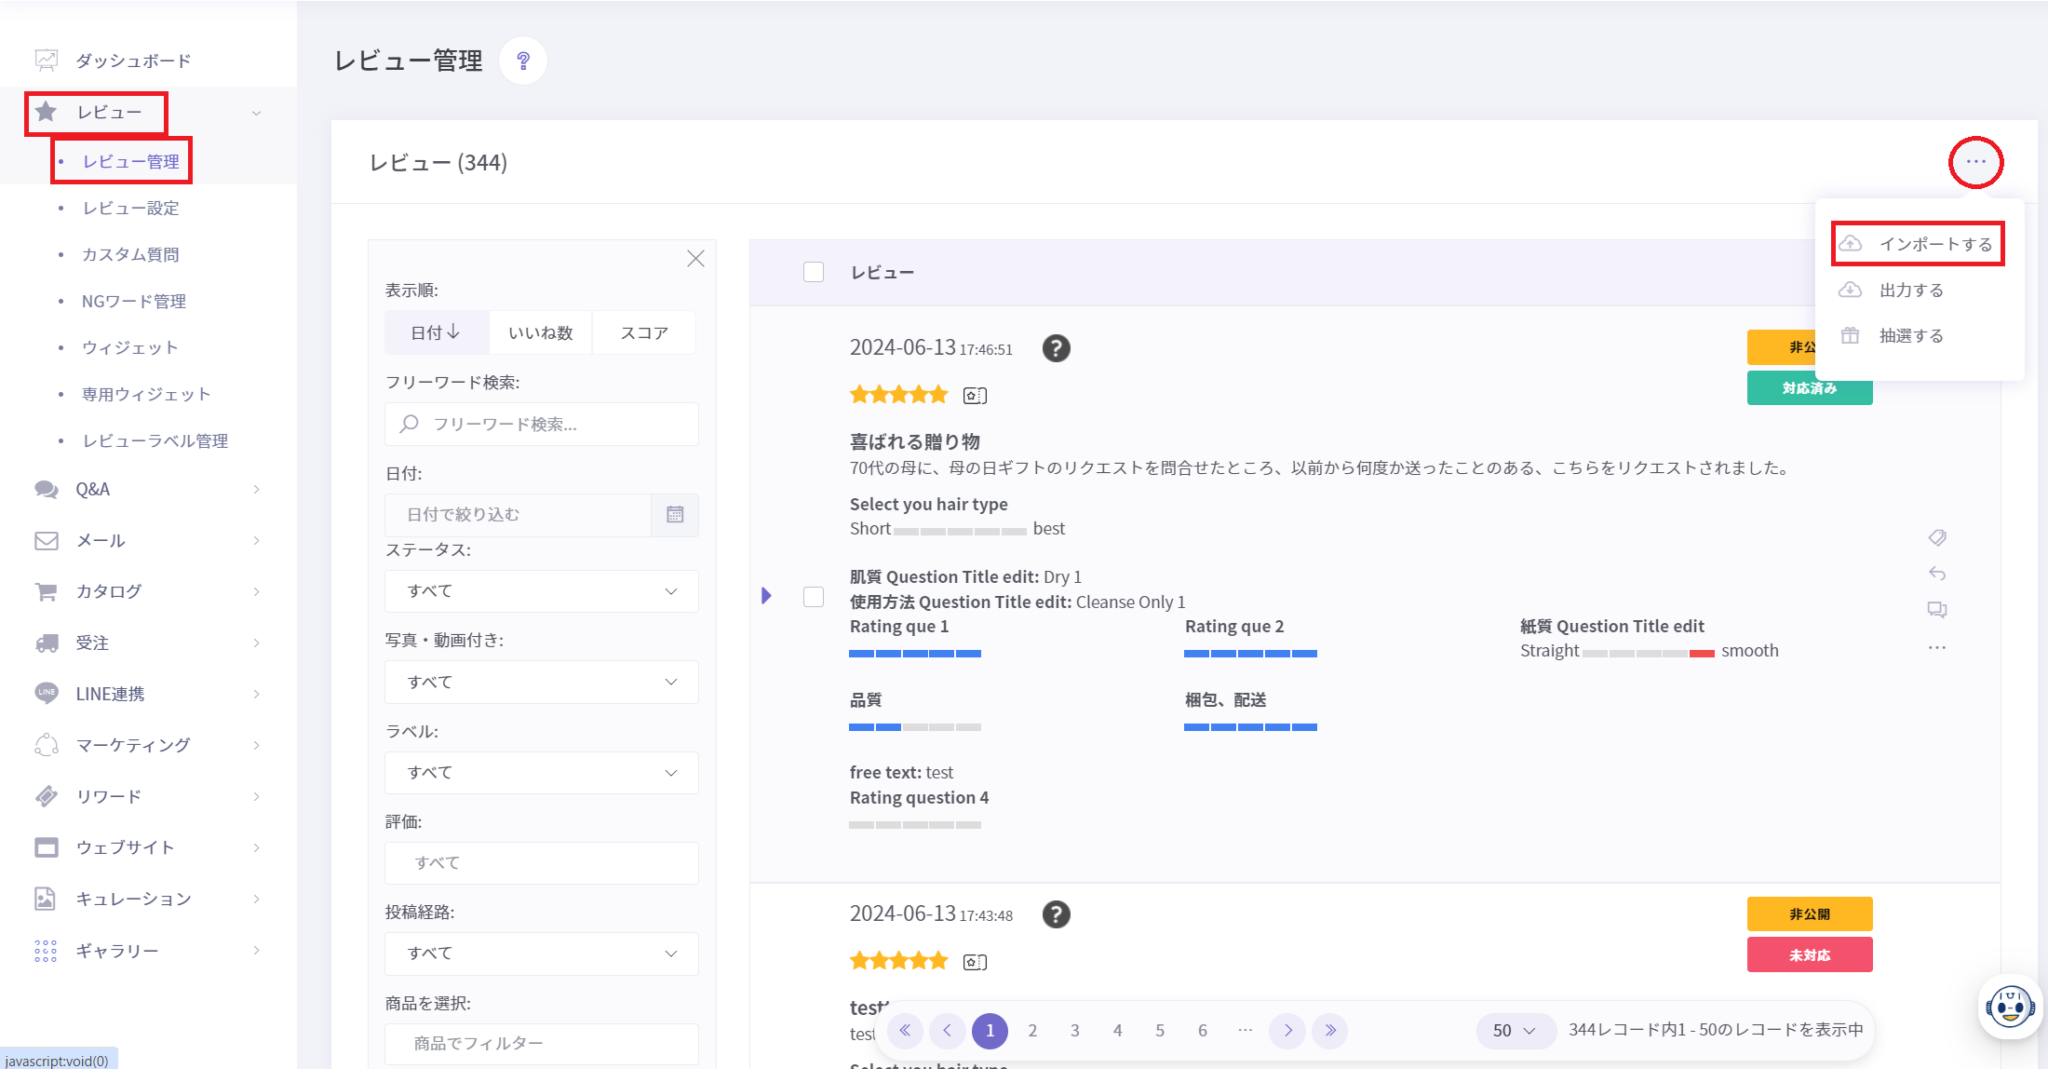
Task: Click the help question mark beside レビュー管理
Action: [522, 61]
